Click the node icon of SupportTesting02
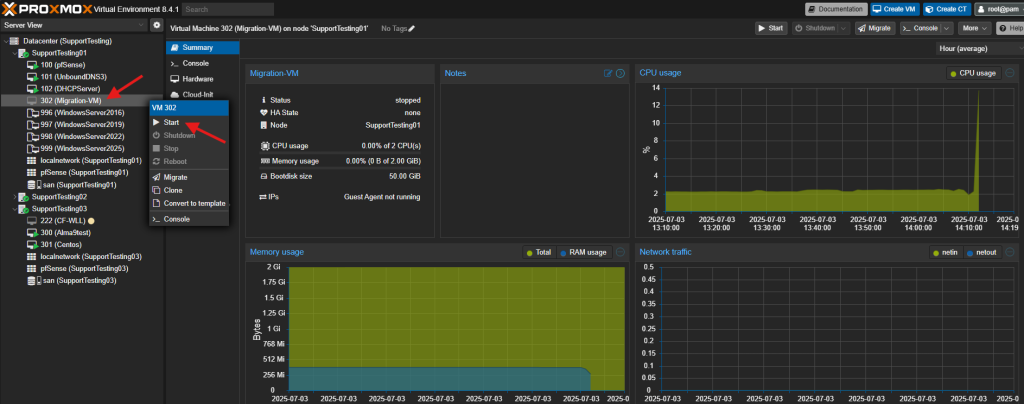This screenshot has height=404, width=1024. click(x=23, y=196)
